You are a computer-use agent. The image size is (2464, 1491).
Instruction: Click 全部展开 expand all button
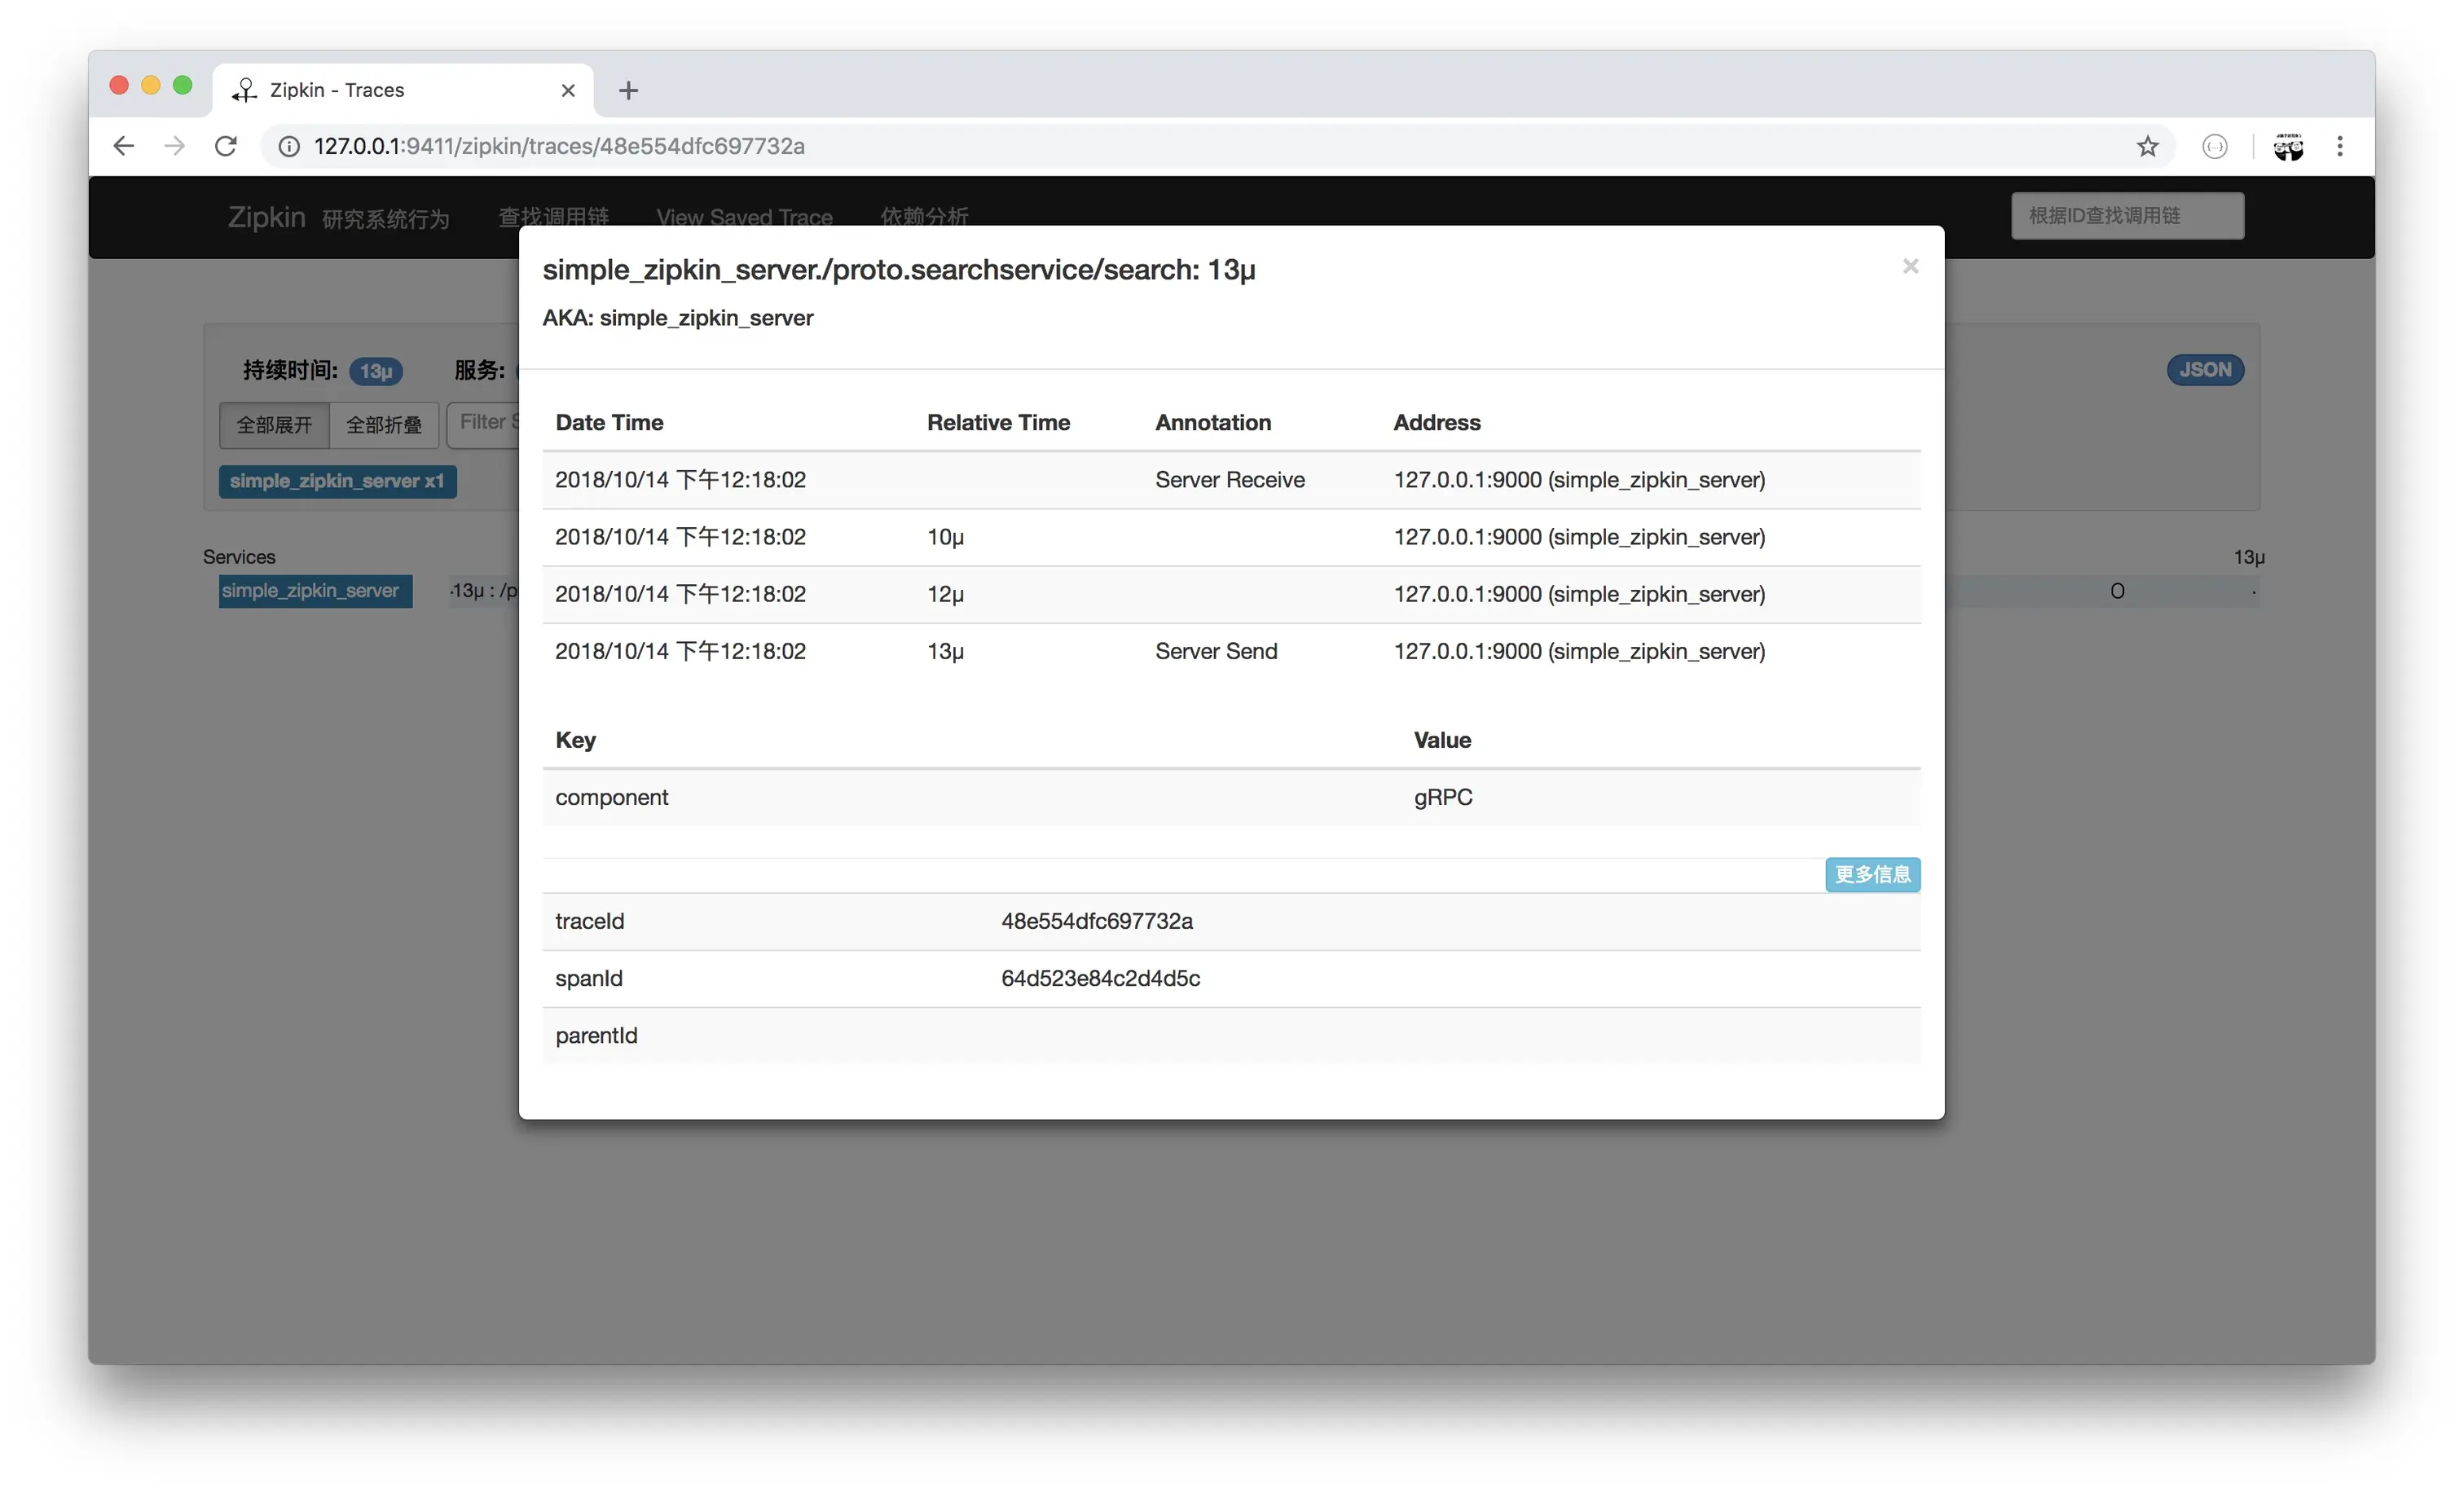[274, 425]
